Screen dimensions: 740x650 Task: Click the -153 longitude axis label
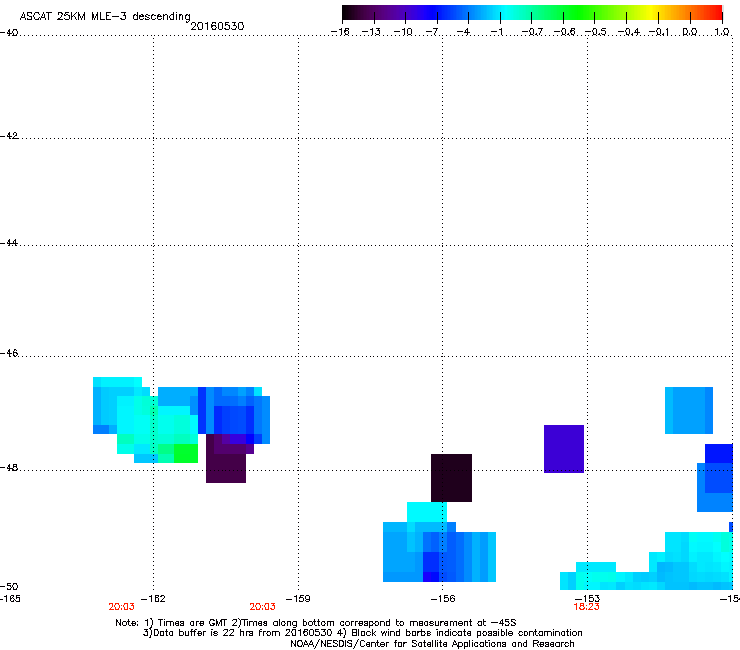pyautogui.click(x=588, y=599)
